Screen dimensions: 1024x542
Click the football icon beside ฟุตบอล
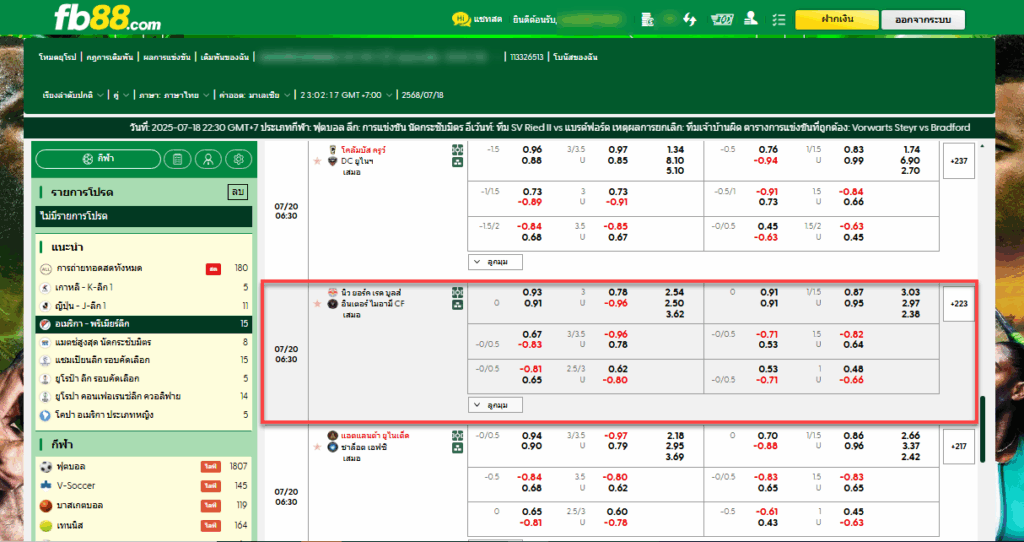coord(46,467)
